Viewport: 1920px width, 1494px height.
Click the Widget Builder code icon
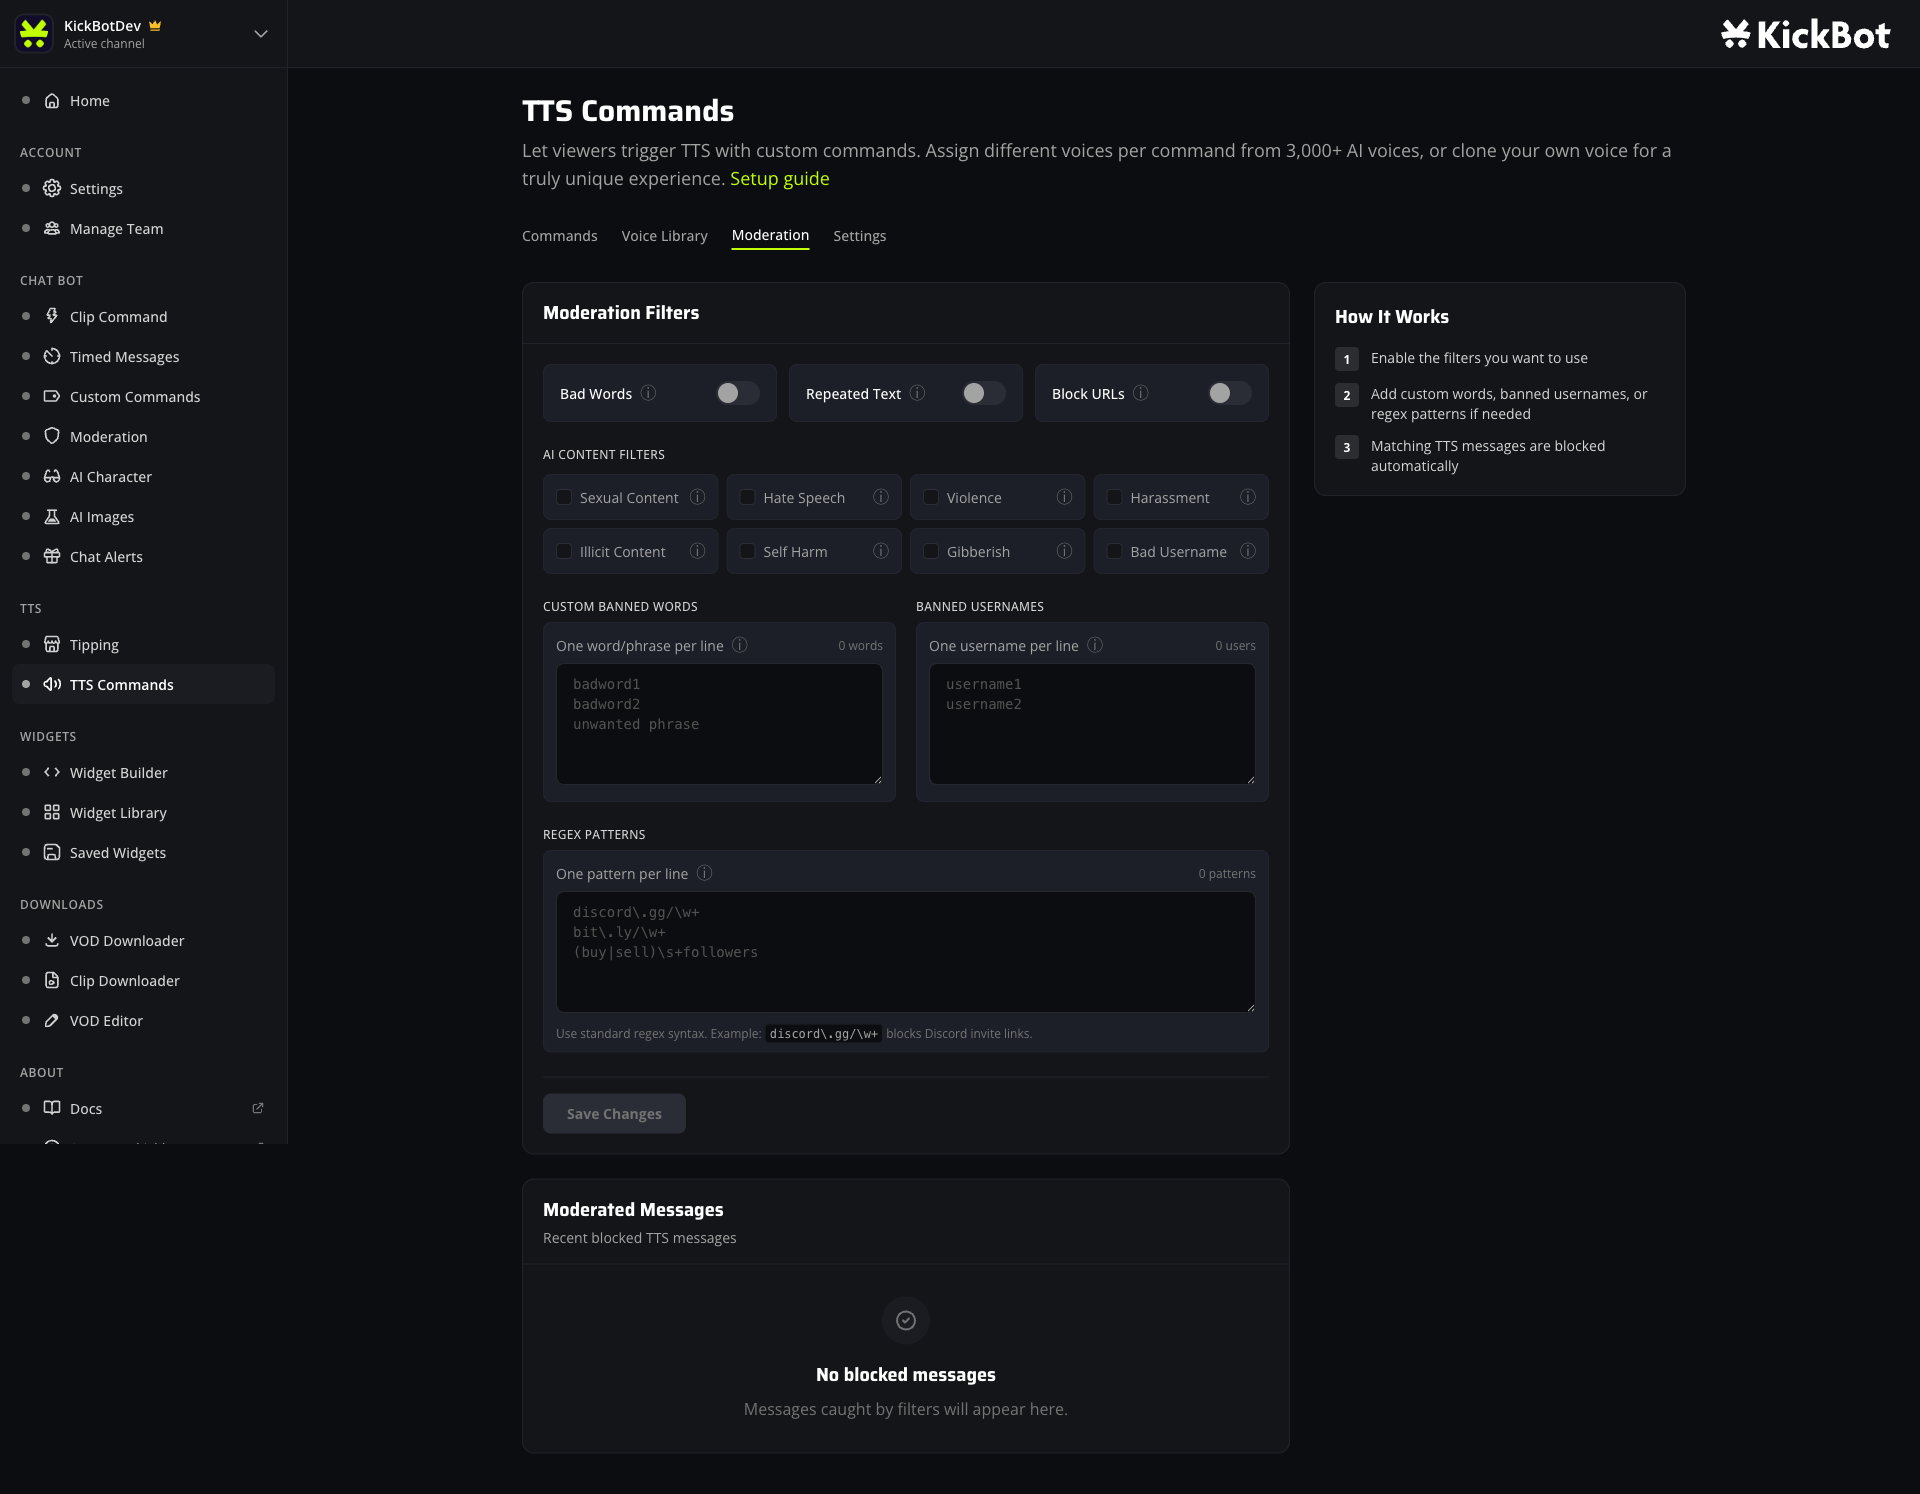(52, 773)
